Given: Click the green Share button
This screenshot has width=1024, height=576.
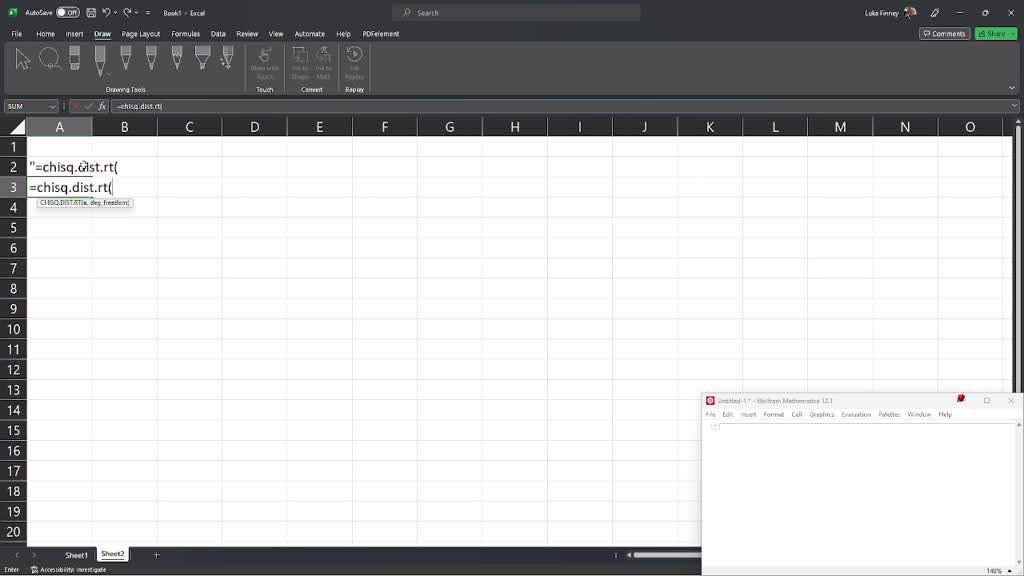Looking at the screenshot, I should 992,33.
